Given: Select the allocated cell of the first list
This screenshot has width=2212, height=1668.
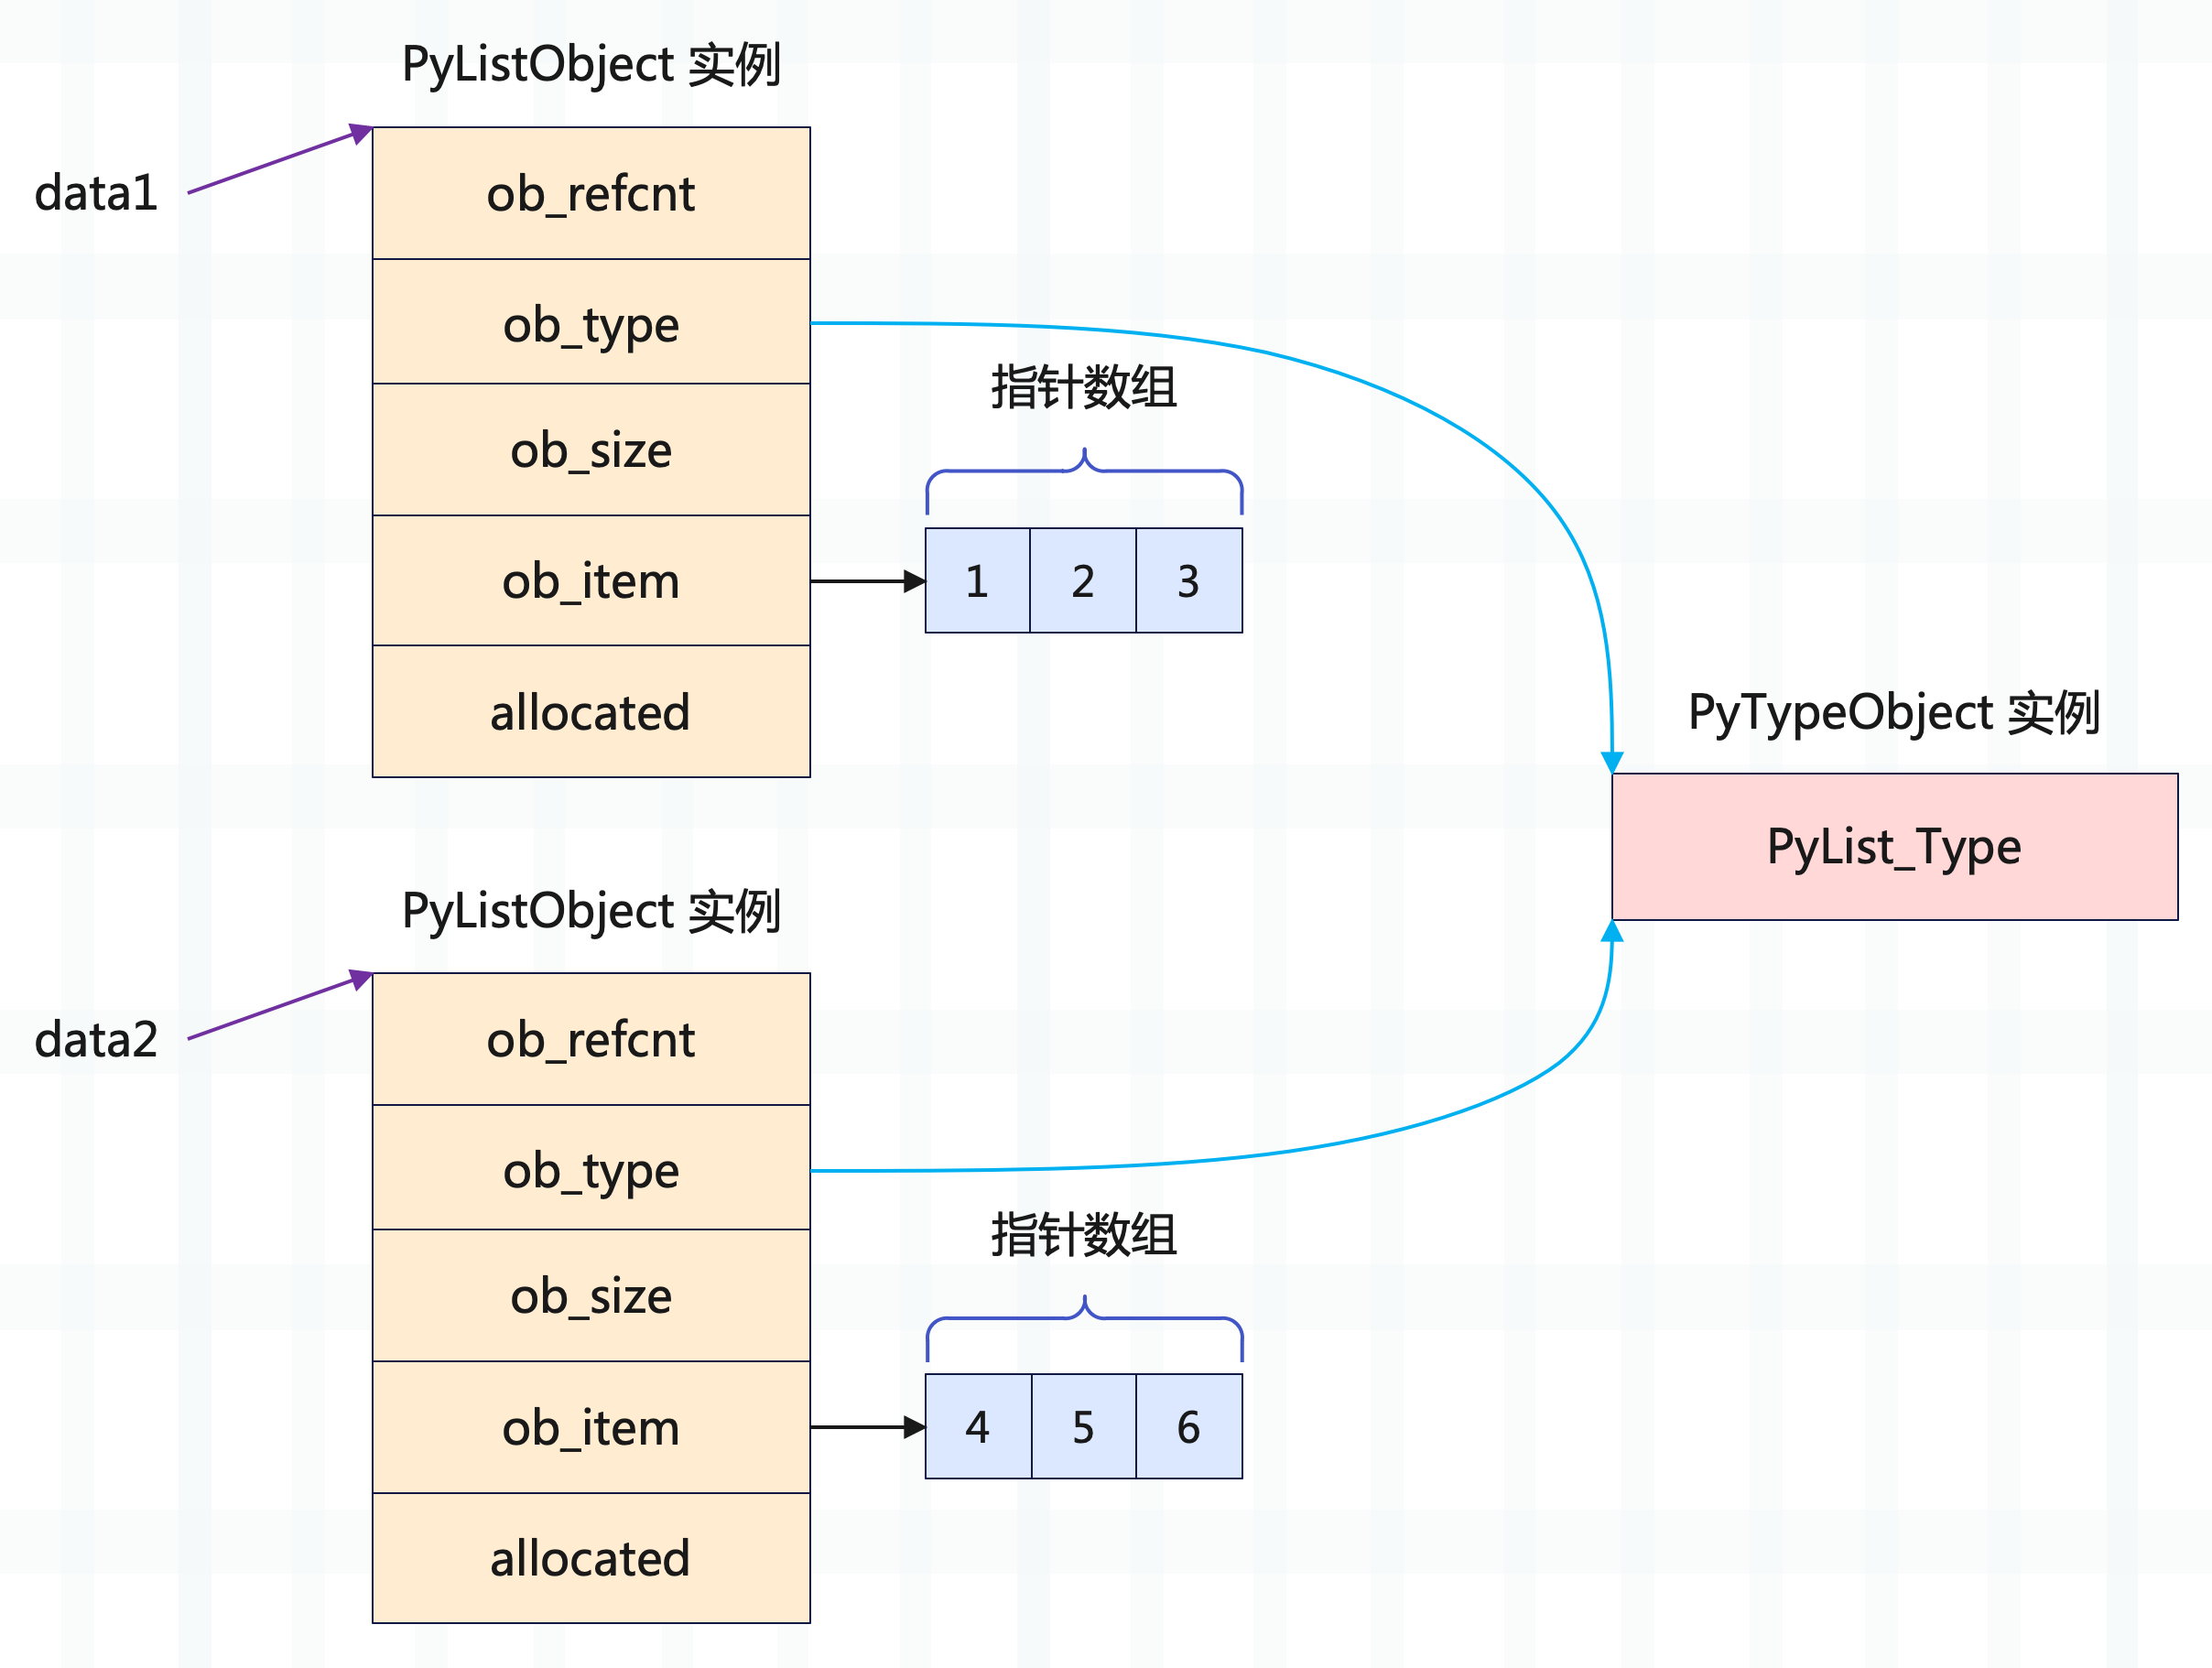Looking at the screenshot, I should pos(590,712).
